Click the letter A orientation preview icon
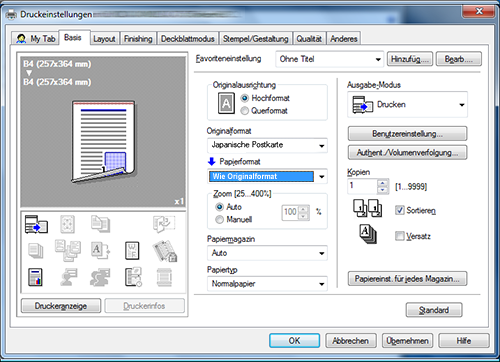 tap(226, 103)
